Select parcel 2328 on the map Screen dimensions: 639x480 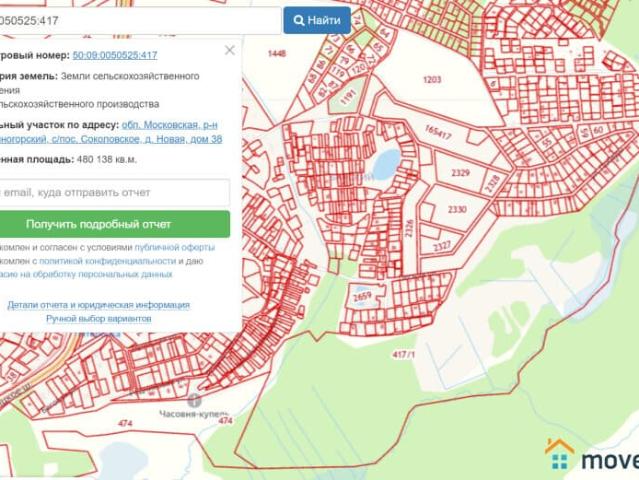click(492, 184)
